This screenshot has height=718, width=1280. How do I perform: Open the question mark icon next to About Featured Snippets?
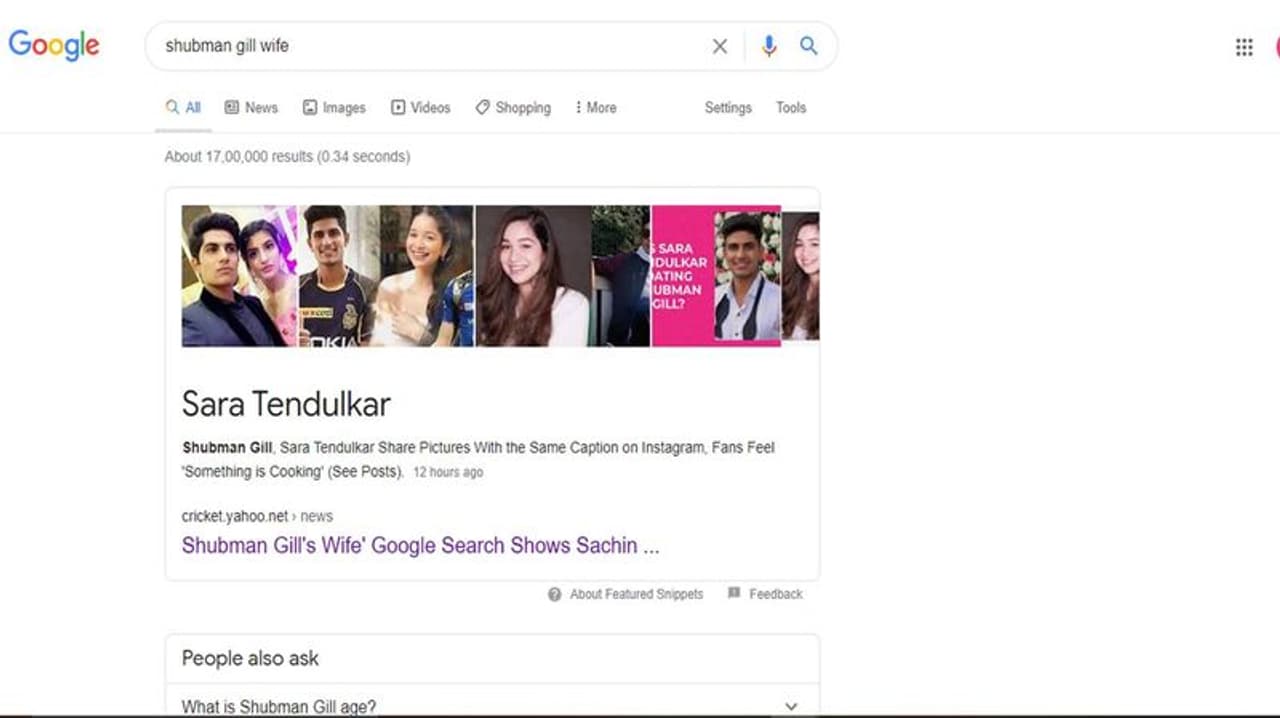553,594
